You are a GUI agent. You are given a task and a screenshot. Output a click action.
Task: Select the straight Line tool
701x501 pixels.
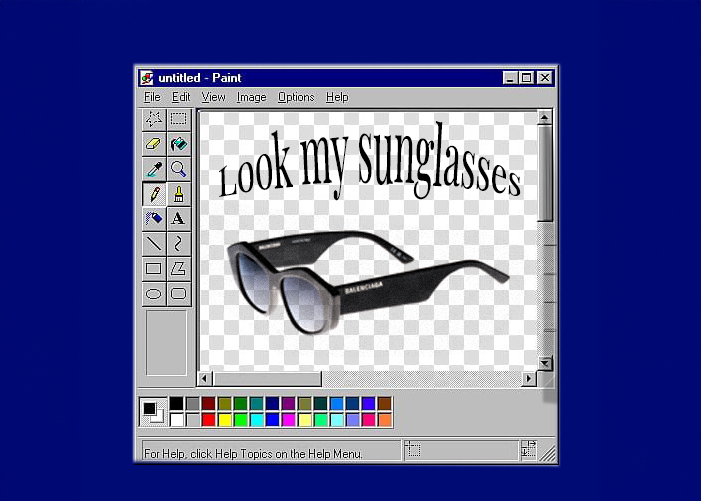click(x=154, y=243)
